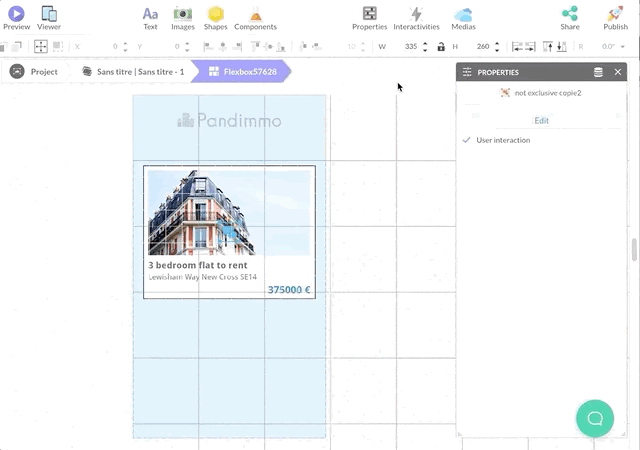Toggle the Properties panel button in toolbar
The image size is (640, 450).
[x=369, y=13]
